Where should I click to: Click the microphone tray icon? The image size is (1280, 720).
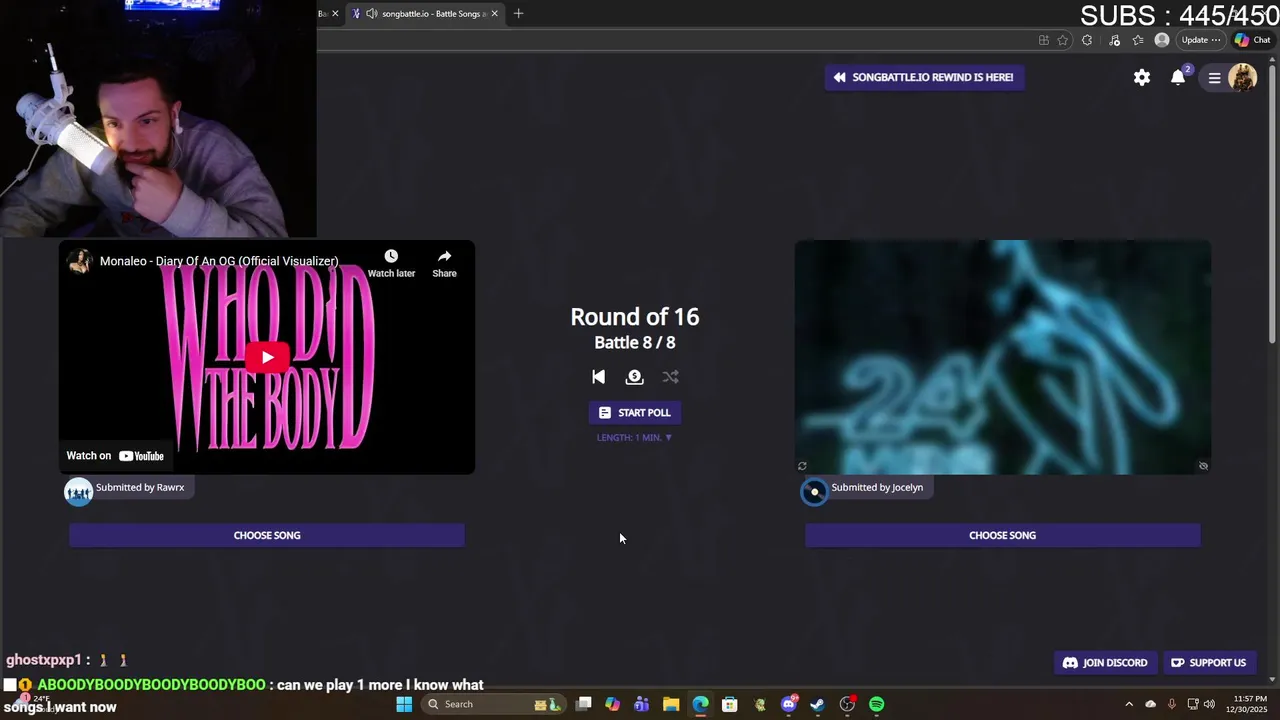coord(1172,704)
